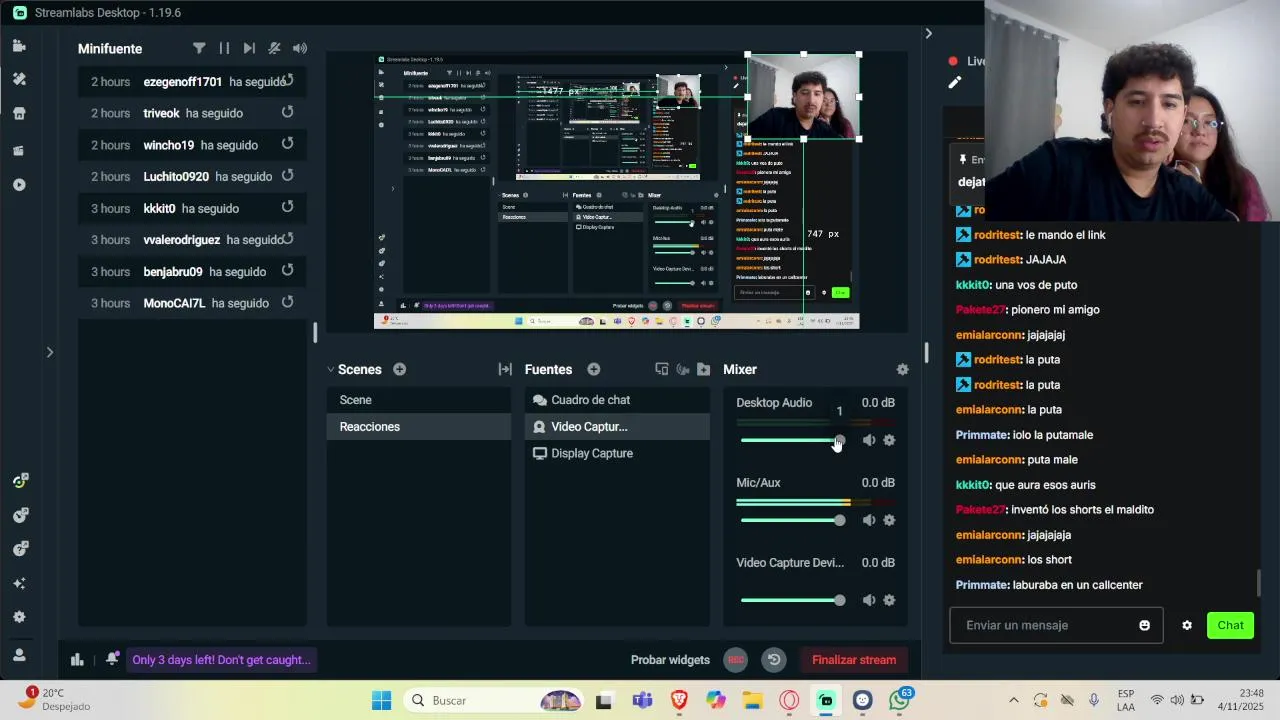Screen dimensions: 1280x720
Task: Replay Luchito0920 follow alert
Action: [287, 175]
